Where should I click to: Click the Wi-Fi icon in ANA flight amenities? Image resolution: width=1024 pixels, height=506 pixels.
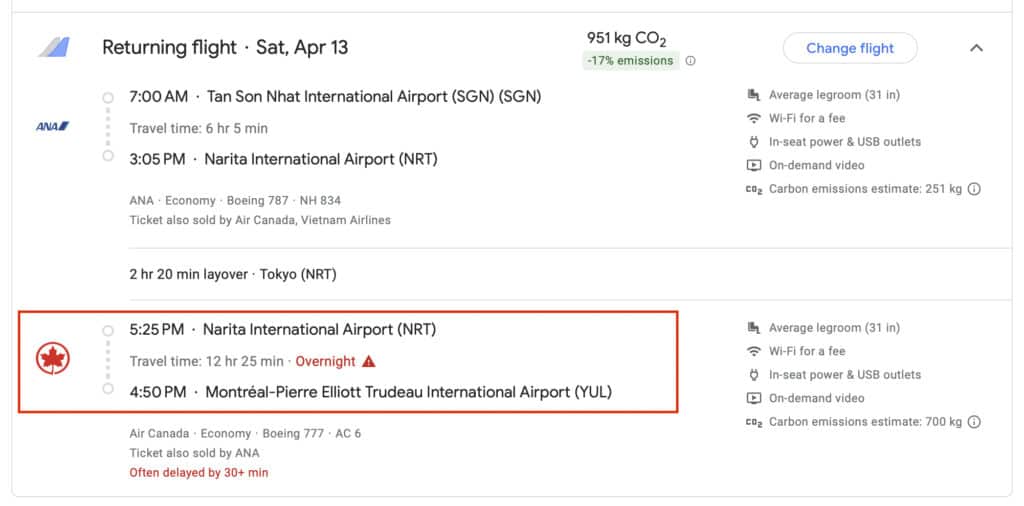pos(754,118)
